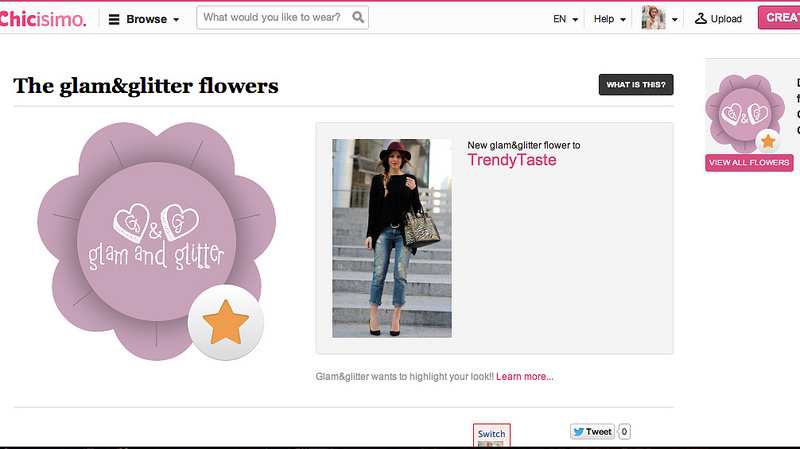Open the TrendyTaste outfit photo

(392, 238)
